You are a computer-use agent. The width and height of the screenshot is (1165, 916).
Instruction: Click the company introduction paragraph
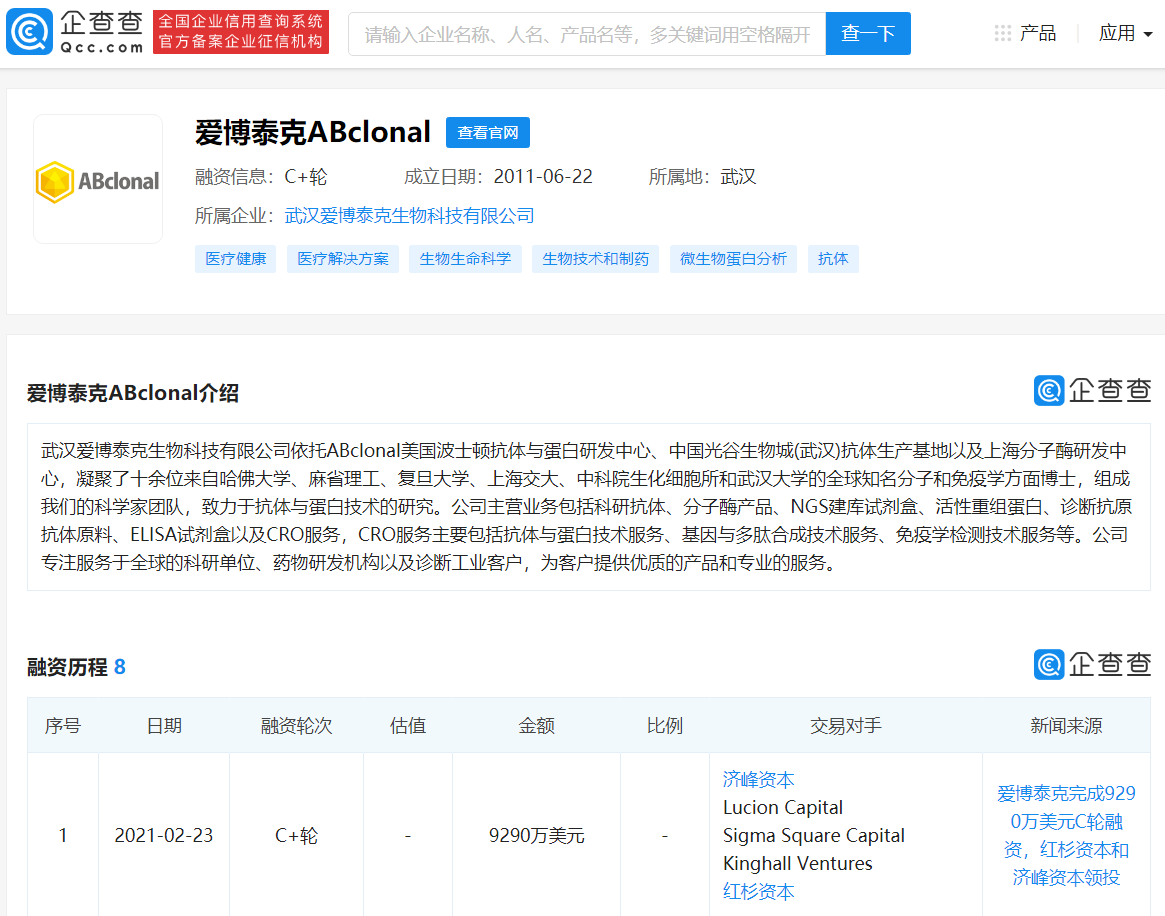pos(588,507)
